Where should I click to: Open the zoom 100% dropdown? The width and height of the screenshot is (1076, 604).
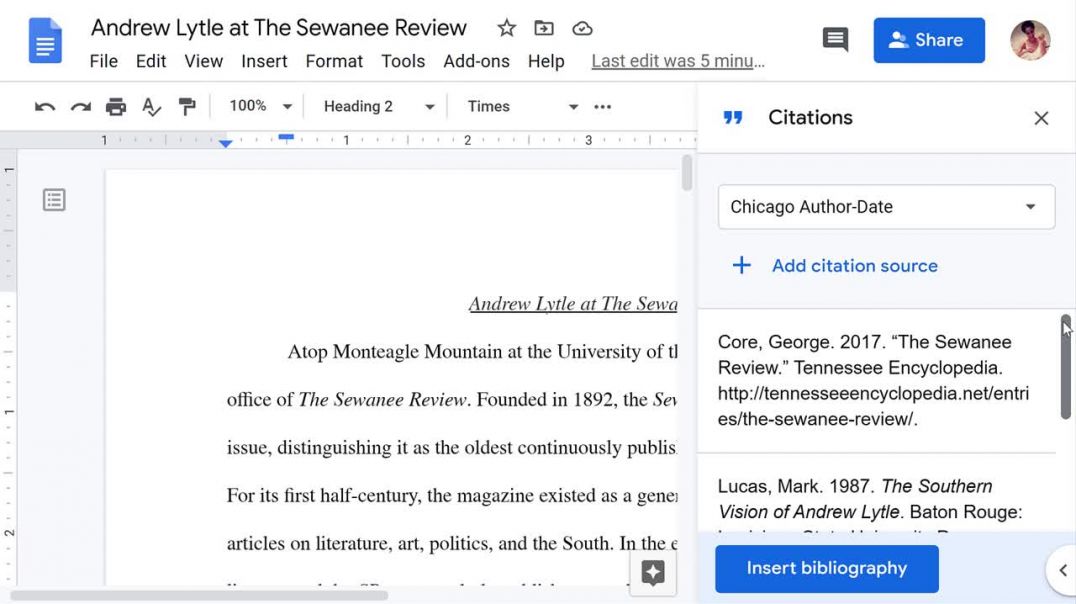(x=261, y=106)
